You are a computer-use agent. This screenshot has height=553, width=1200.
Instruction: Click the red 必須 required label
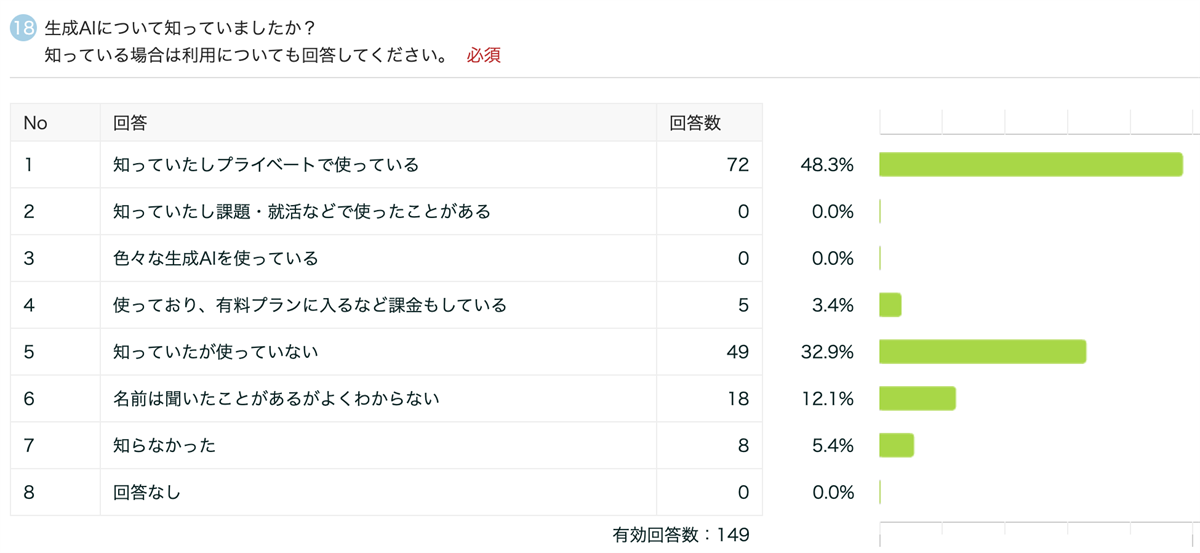pyautogui.click(x=483, y=56)
